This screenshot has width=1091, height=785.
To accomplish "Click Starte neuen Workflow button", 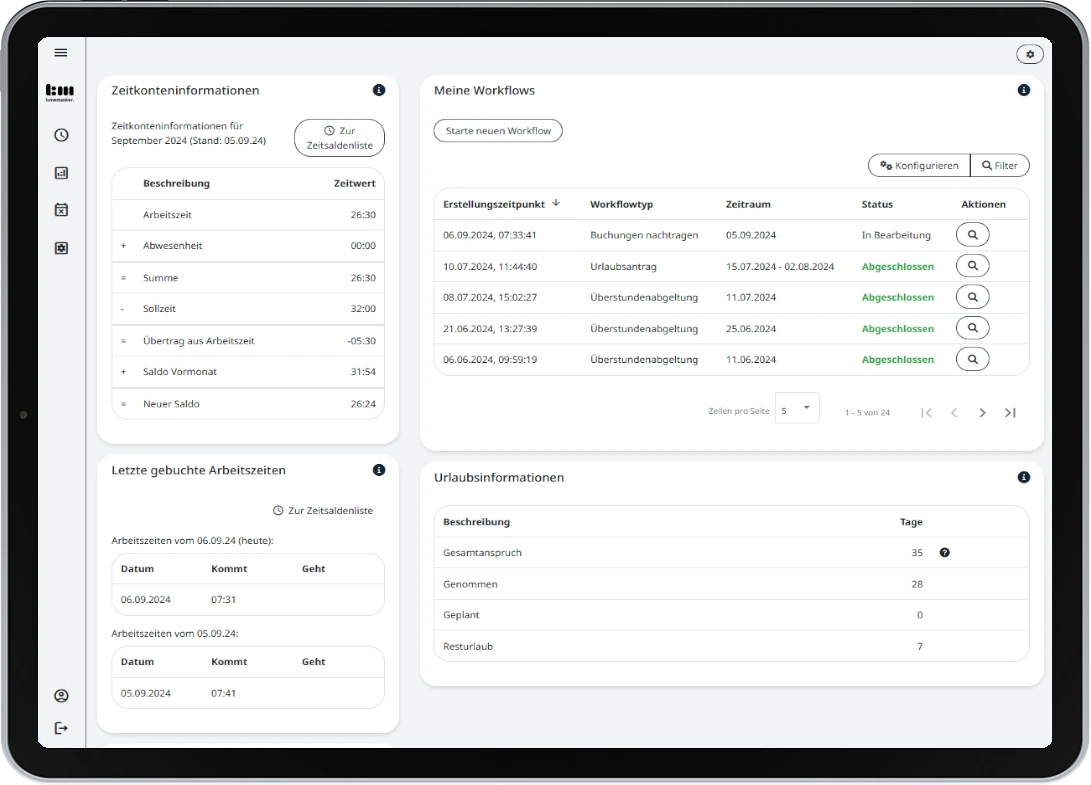I will pos(498,131).
